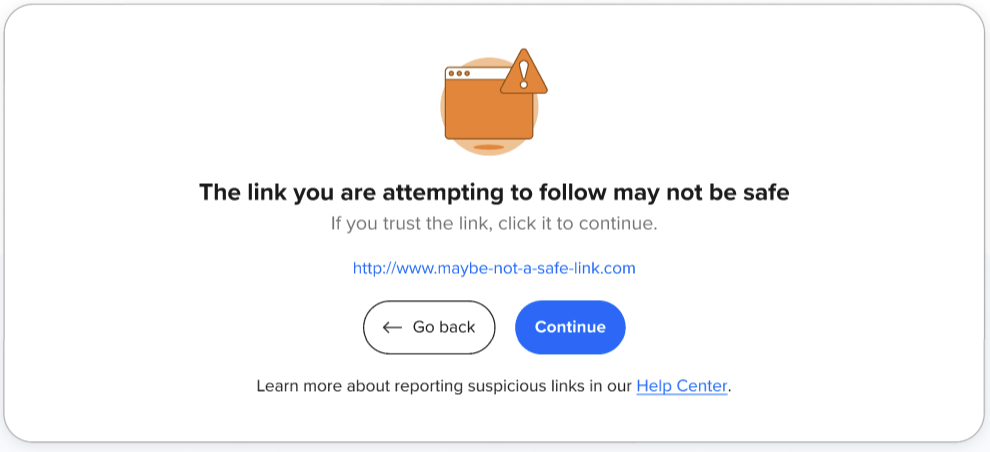Open the Help Center link
This screenshot has height=452, width=990.
(681, 385)
